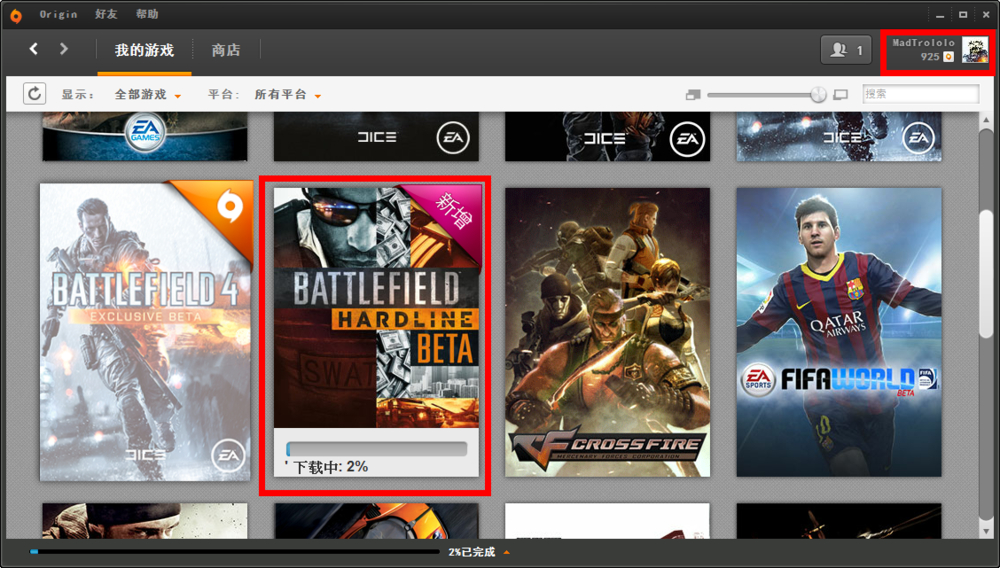This screenshot has width=1000, height=568.
Task: Click the scrollbar down arrow
Action: (986, 530)
